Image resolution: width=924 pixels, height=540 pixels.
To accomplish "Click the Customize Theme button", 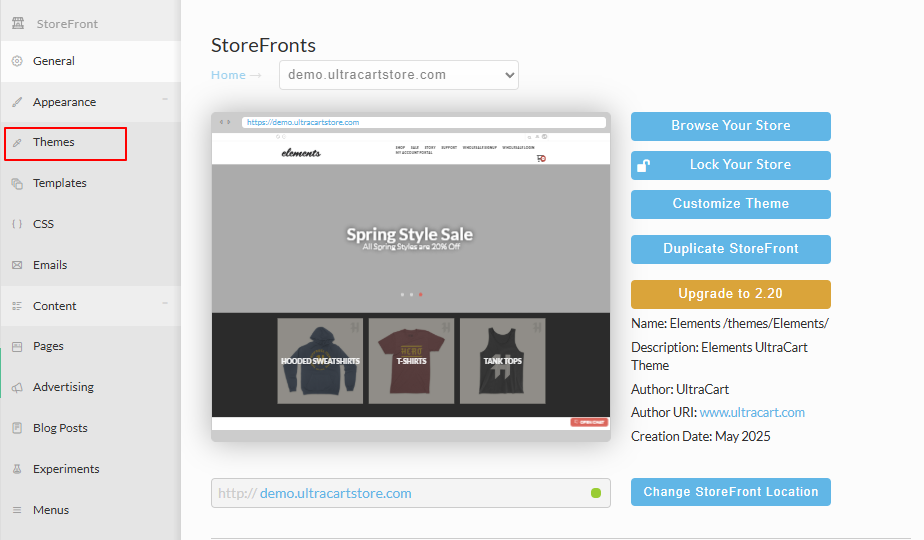I will click(x=731, y=204).
